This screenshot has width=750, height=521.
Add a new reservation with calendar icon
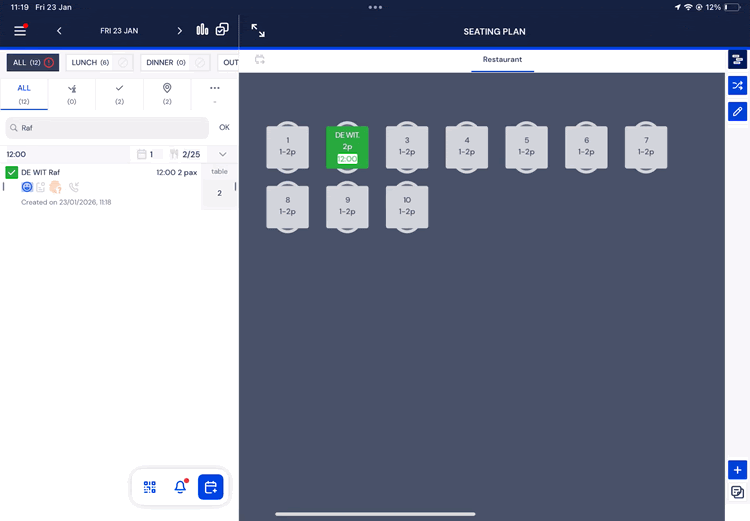pyautogui.click(x=211, y=487)
